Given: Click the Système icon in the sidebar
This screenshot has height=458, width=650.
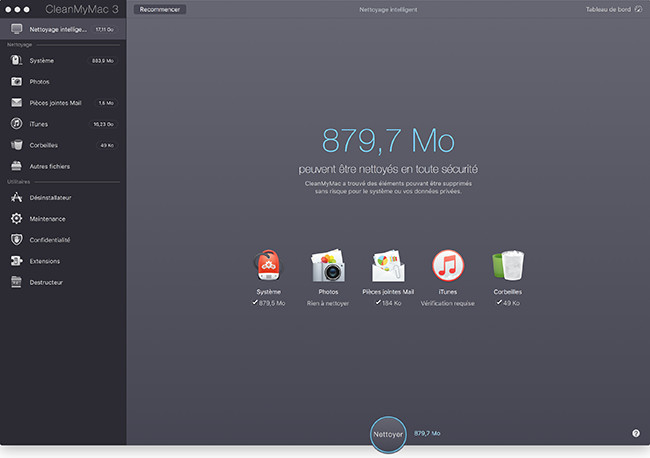Looking at the screenshot, I should 17,61.
